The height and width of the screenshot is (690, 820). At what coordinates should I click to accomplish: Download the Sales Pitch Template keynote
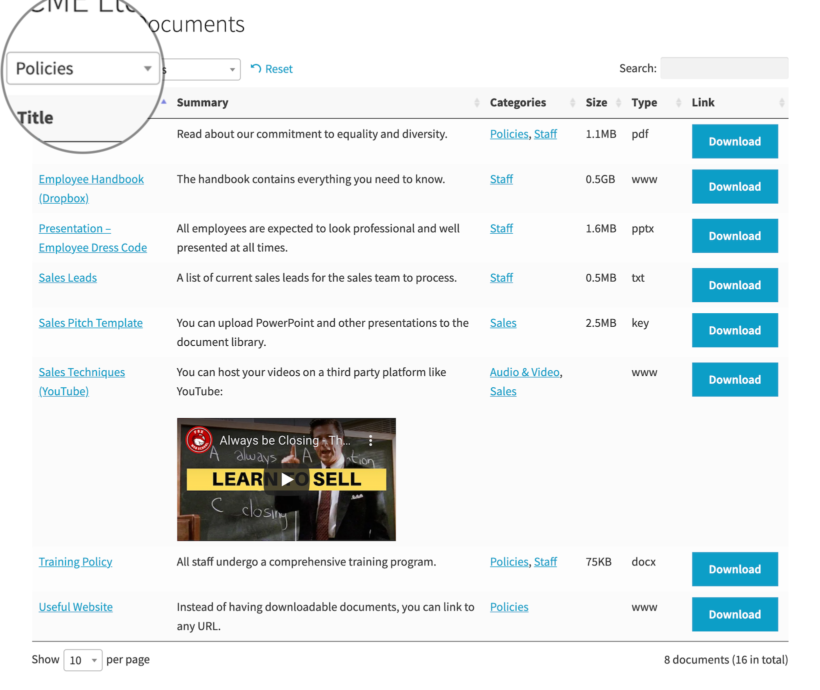(735, 330)
